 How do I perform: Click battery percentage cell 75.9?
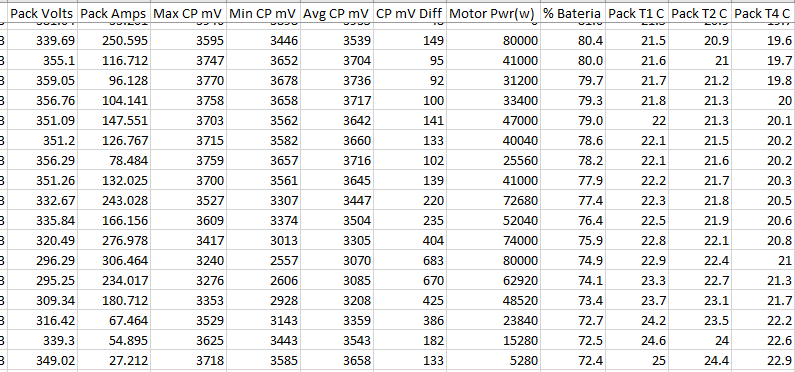[x=573, y=241]
